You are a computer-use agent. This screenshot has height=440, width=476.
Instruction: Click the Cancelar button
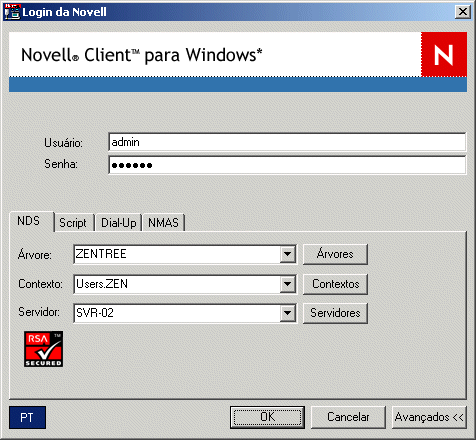348,417
